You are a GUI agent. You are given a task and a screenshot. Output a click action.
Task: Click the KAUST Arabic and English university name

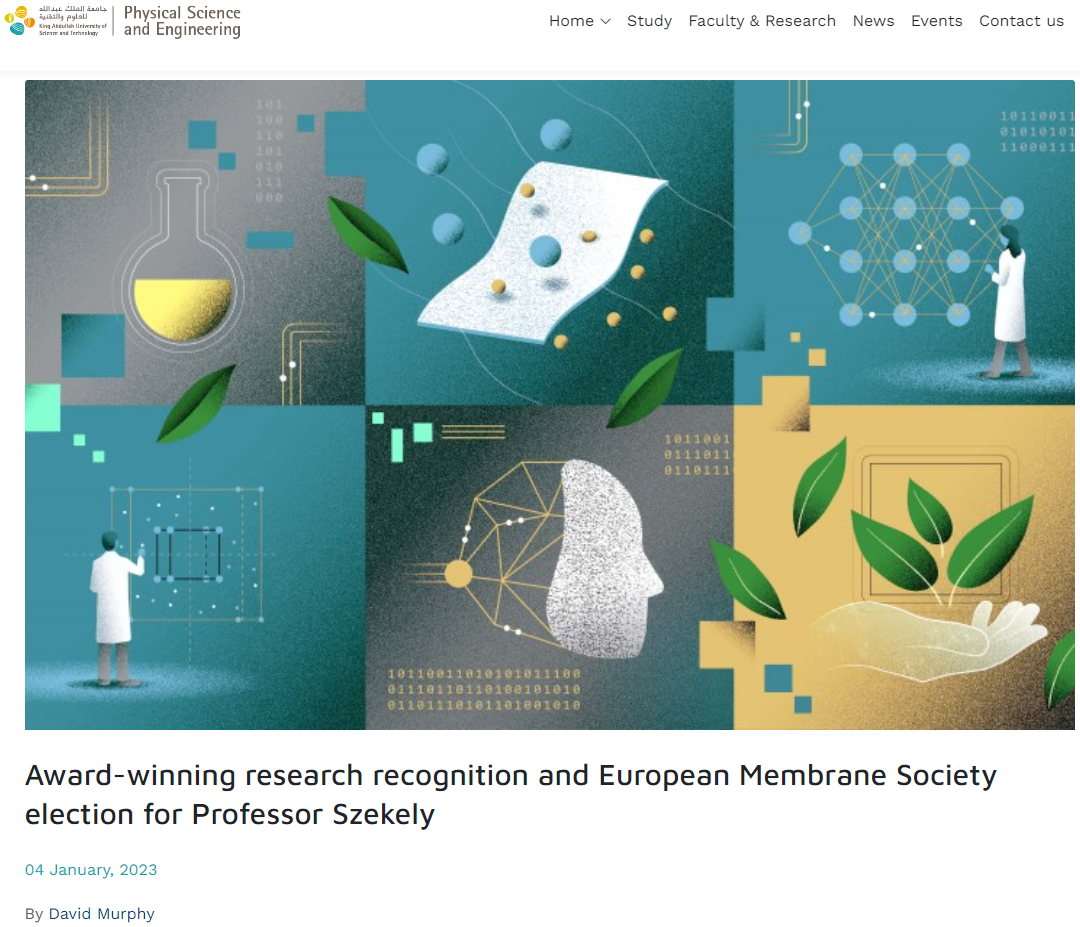[72, 20]
